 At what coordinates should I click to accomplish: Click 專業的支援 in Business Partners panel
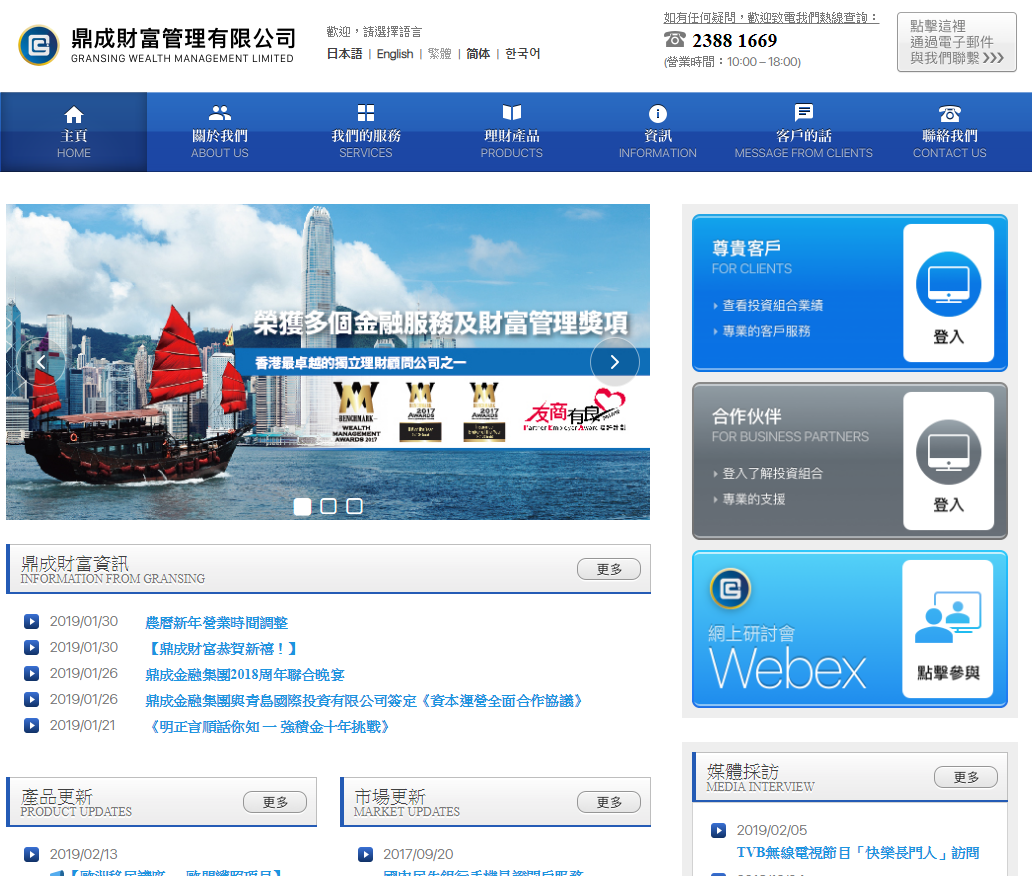(x=754, y=499)
